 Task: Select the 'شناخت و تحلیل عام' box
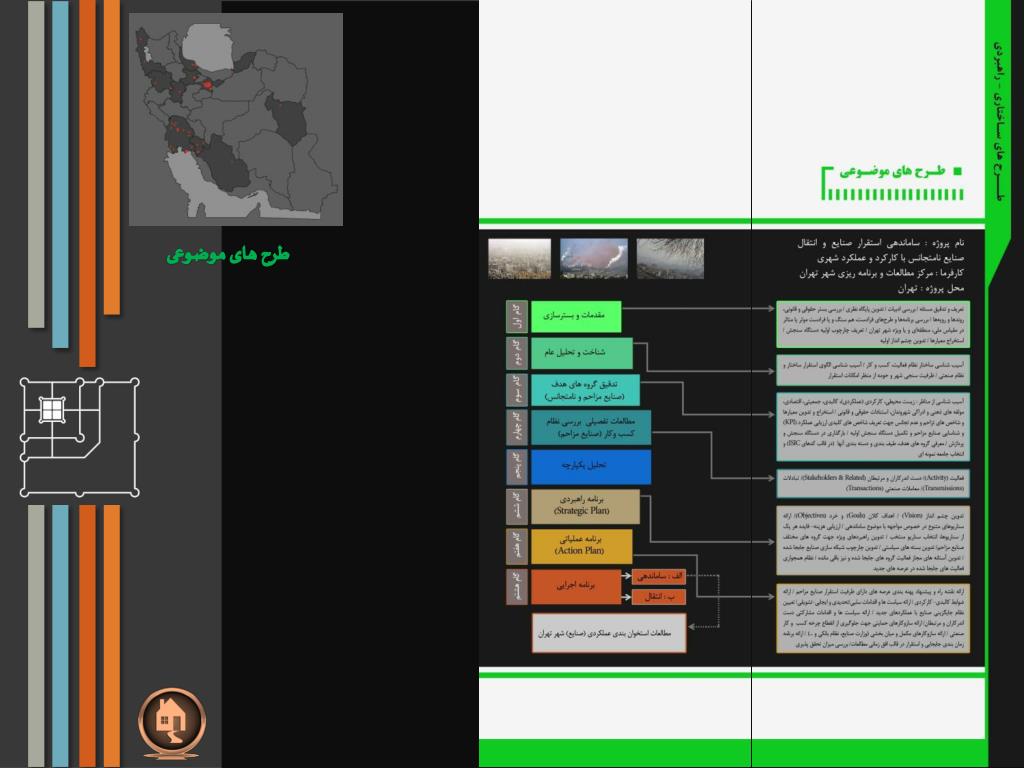point(581,353)
